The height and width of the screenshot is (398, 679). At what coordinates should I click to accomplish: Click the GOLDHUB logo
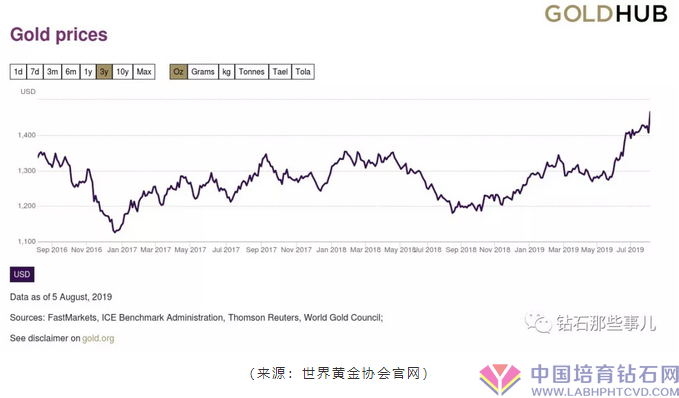(606, 14)
